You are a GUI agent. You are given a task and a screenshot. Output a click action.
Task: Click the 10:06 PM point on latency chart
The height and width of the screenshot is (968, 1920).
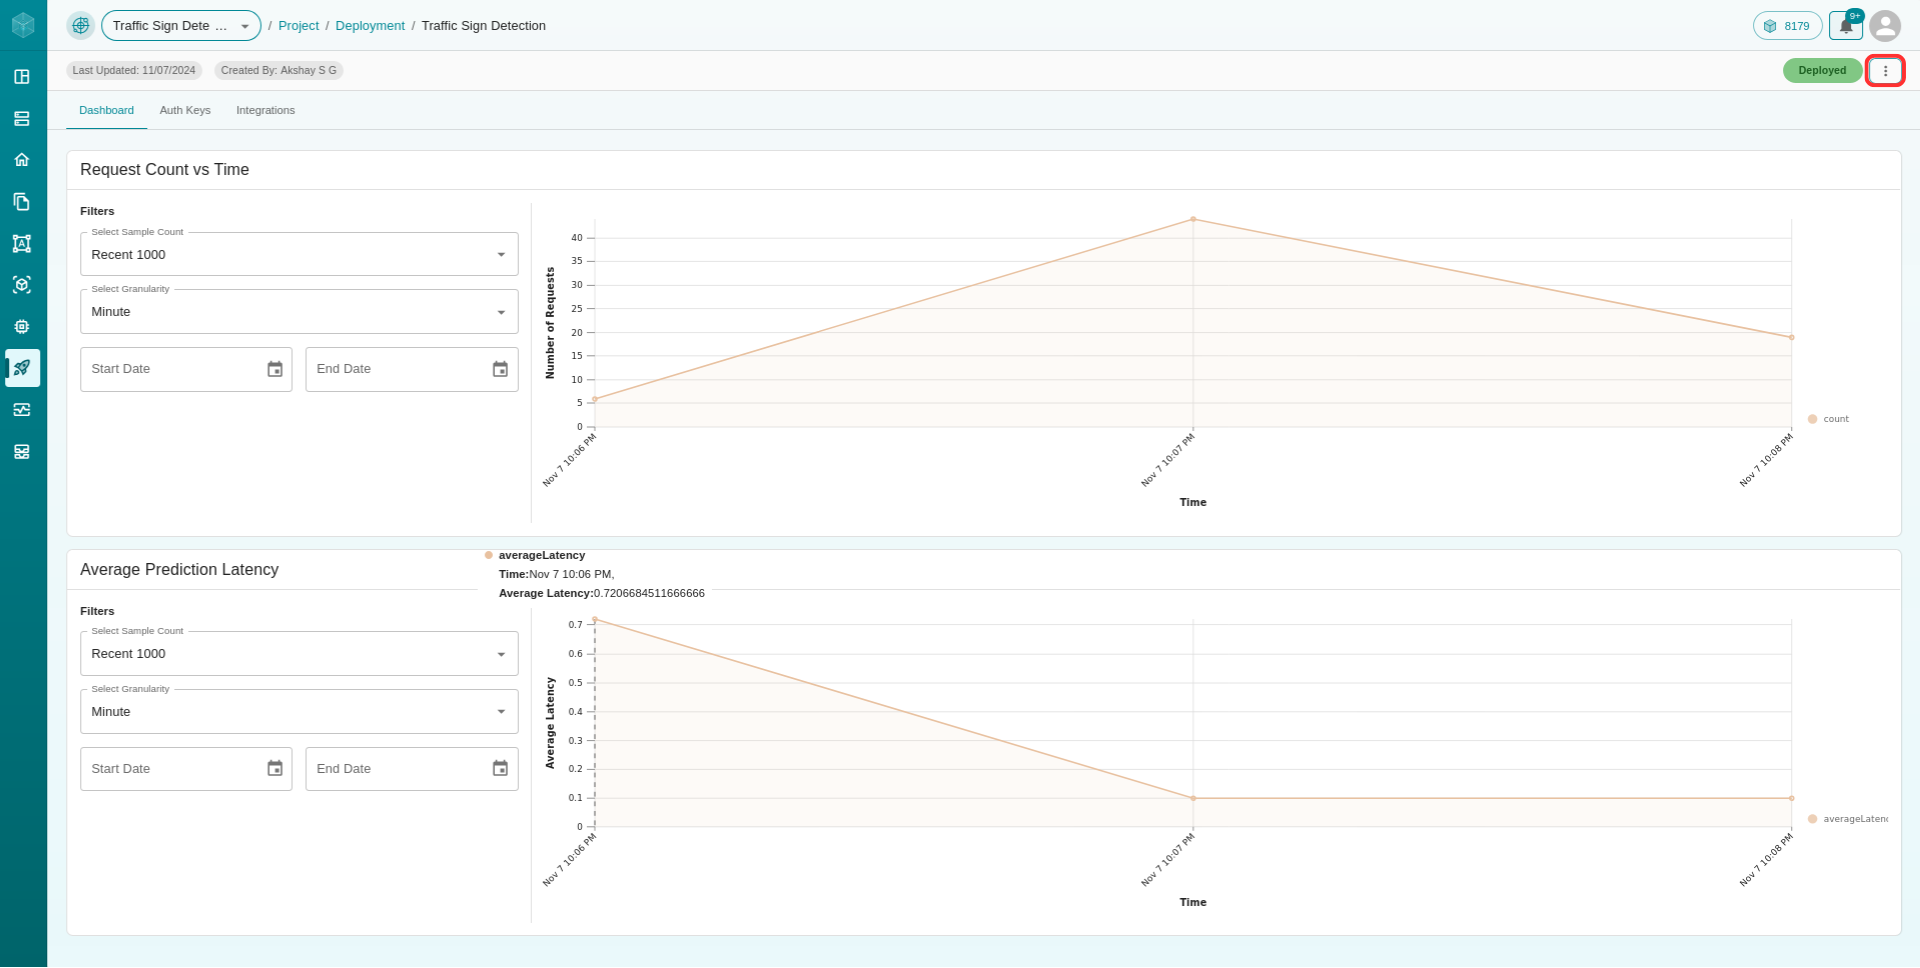tap(595, 620)
